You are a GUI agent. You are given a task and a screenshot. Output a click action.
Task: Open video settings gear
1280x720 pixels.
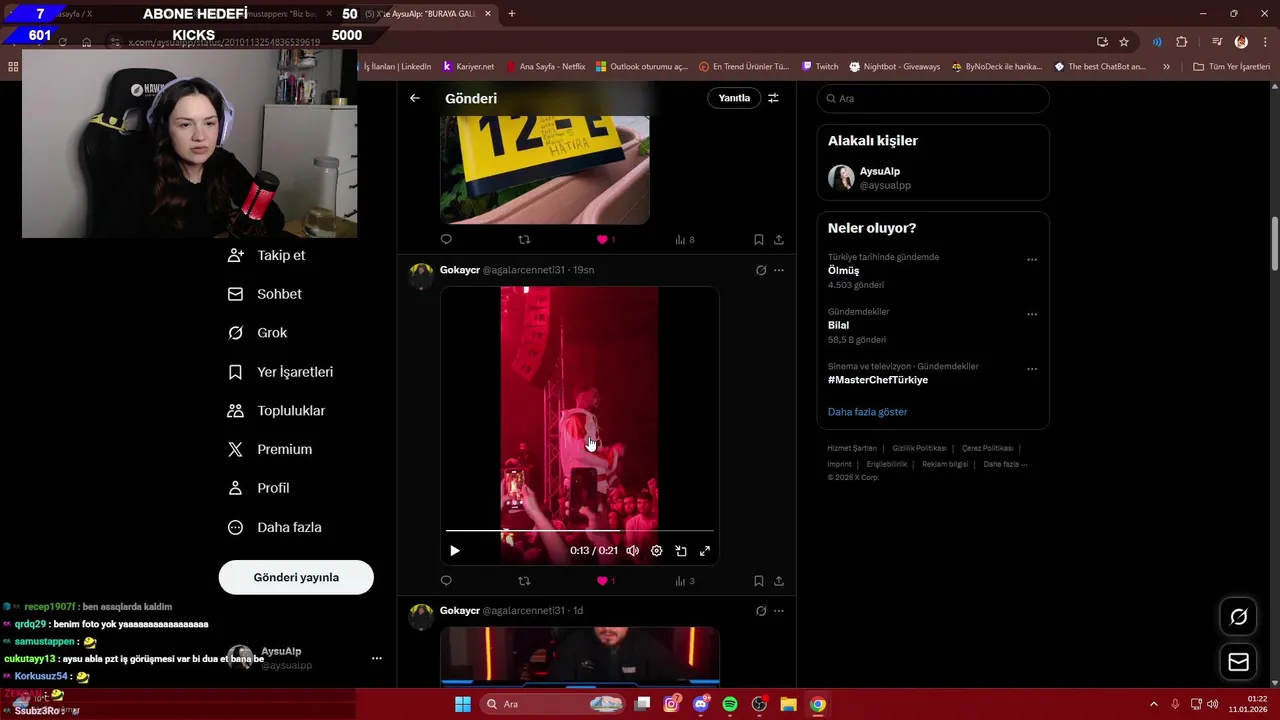(657, 551)
